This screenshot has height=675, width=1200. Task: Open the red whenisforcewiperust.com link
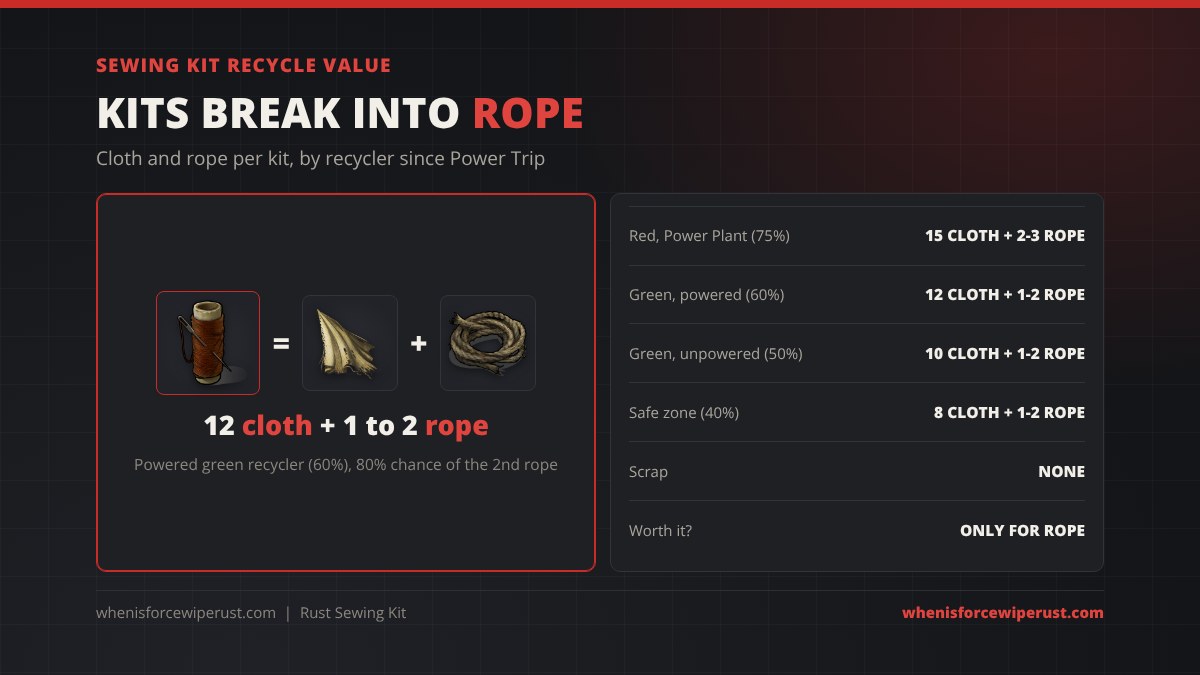[x=1003, y=613]
